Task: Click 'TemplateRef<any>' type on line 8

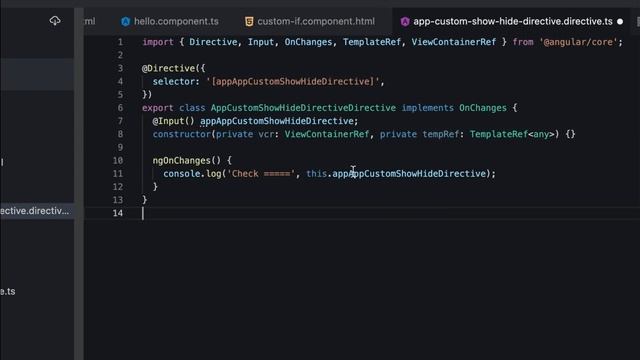Action: click(512, 134)
